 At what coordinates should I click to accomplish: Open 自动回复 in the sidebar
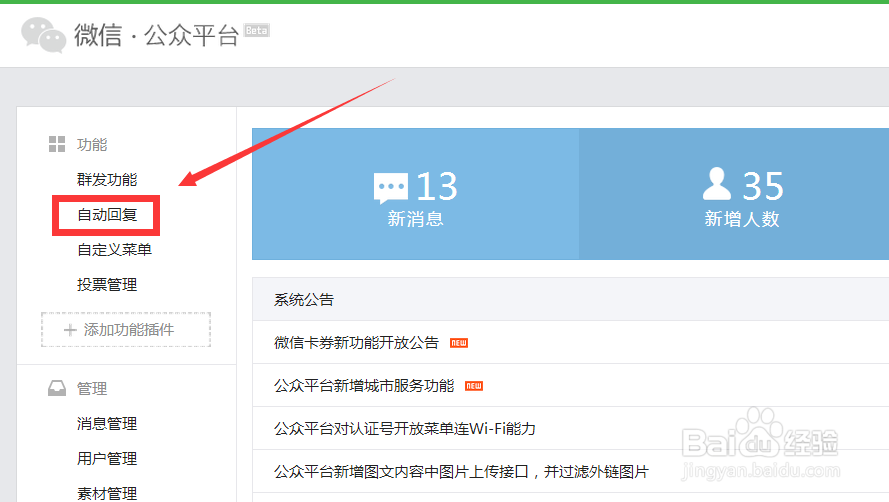[x=107, y=214]
